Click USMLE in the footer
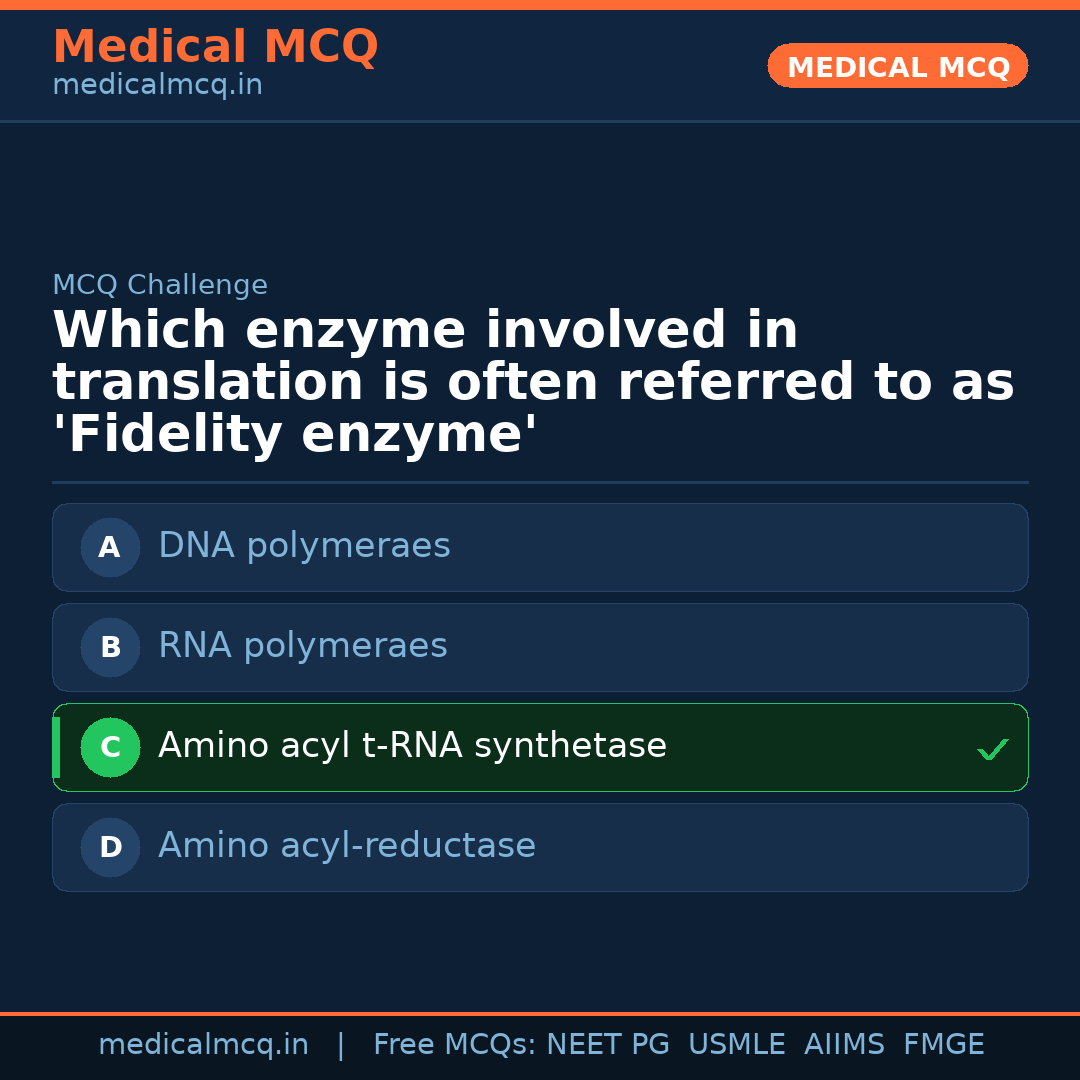 click(x=736, y=1045)
